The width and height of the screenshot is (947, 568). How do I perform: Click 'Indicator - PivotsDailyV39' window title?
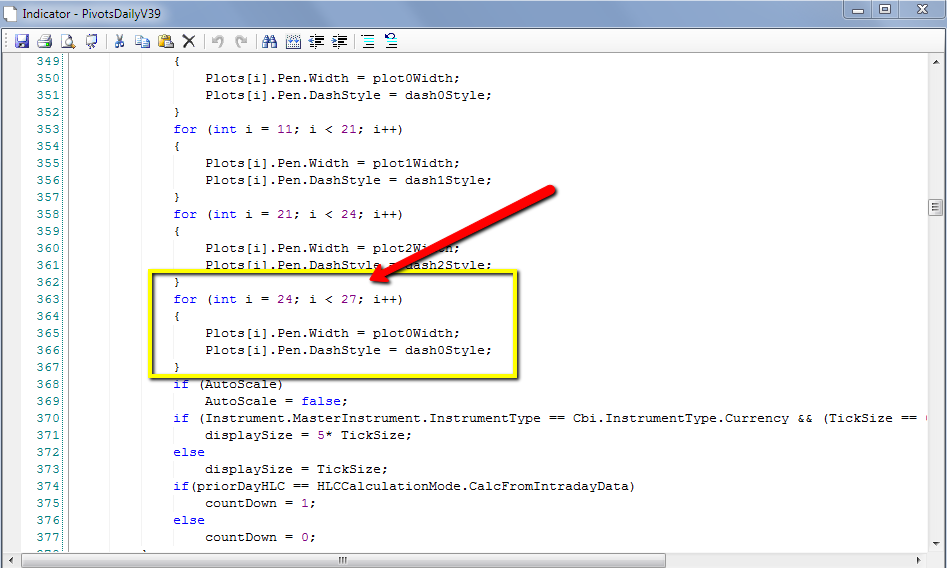91,13
